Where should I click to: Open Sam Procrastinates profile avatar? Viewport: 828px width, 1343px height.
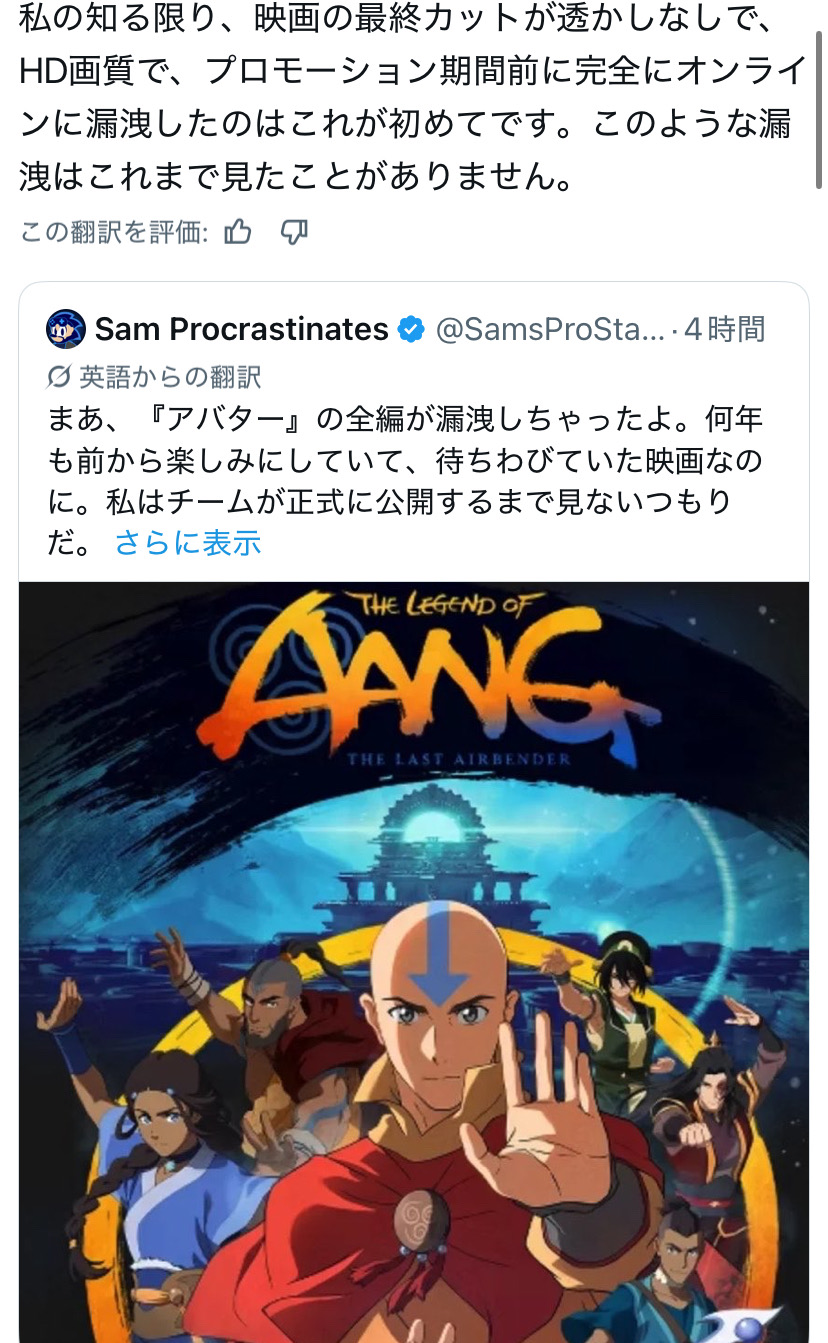66,329
